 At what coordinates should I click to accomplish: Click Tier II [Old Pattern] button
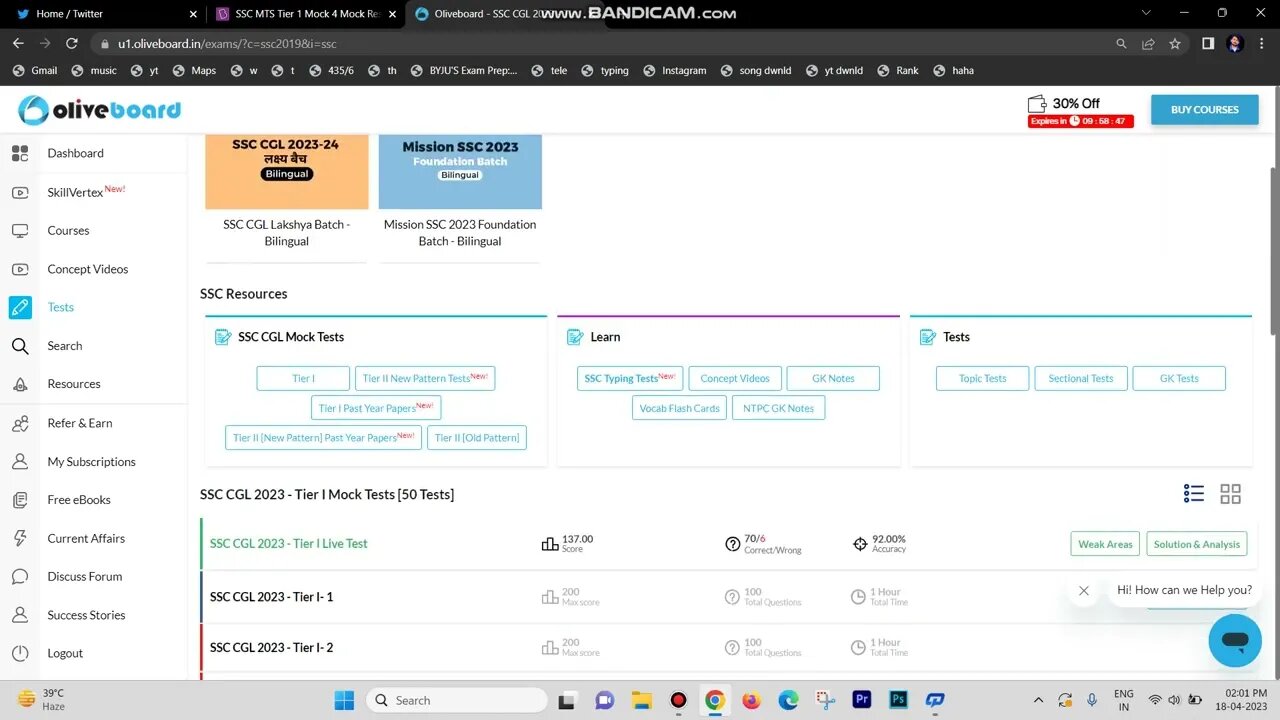click(x=477, y=438)
